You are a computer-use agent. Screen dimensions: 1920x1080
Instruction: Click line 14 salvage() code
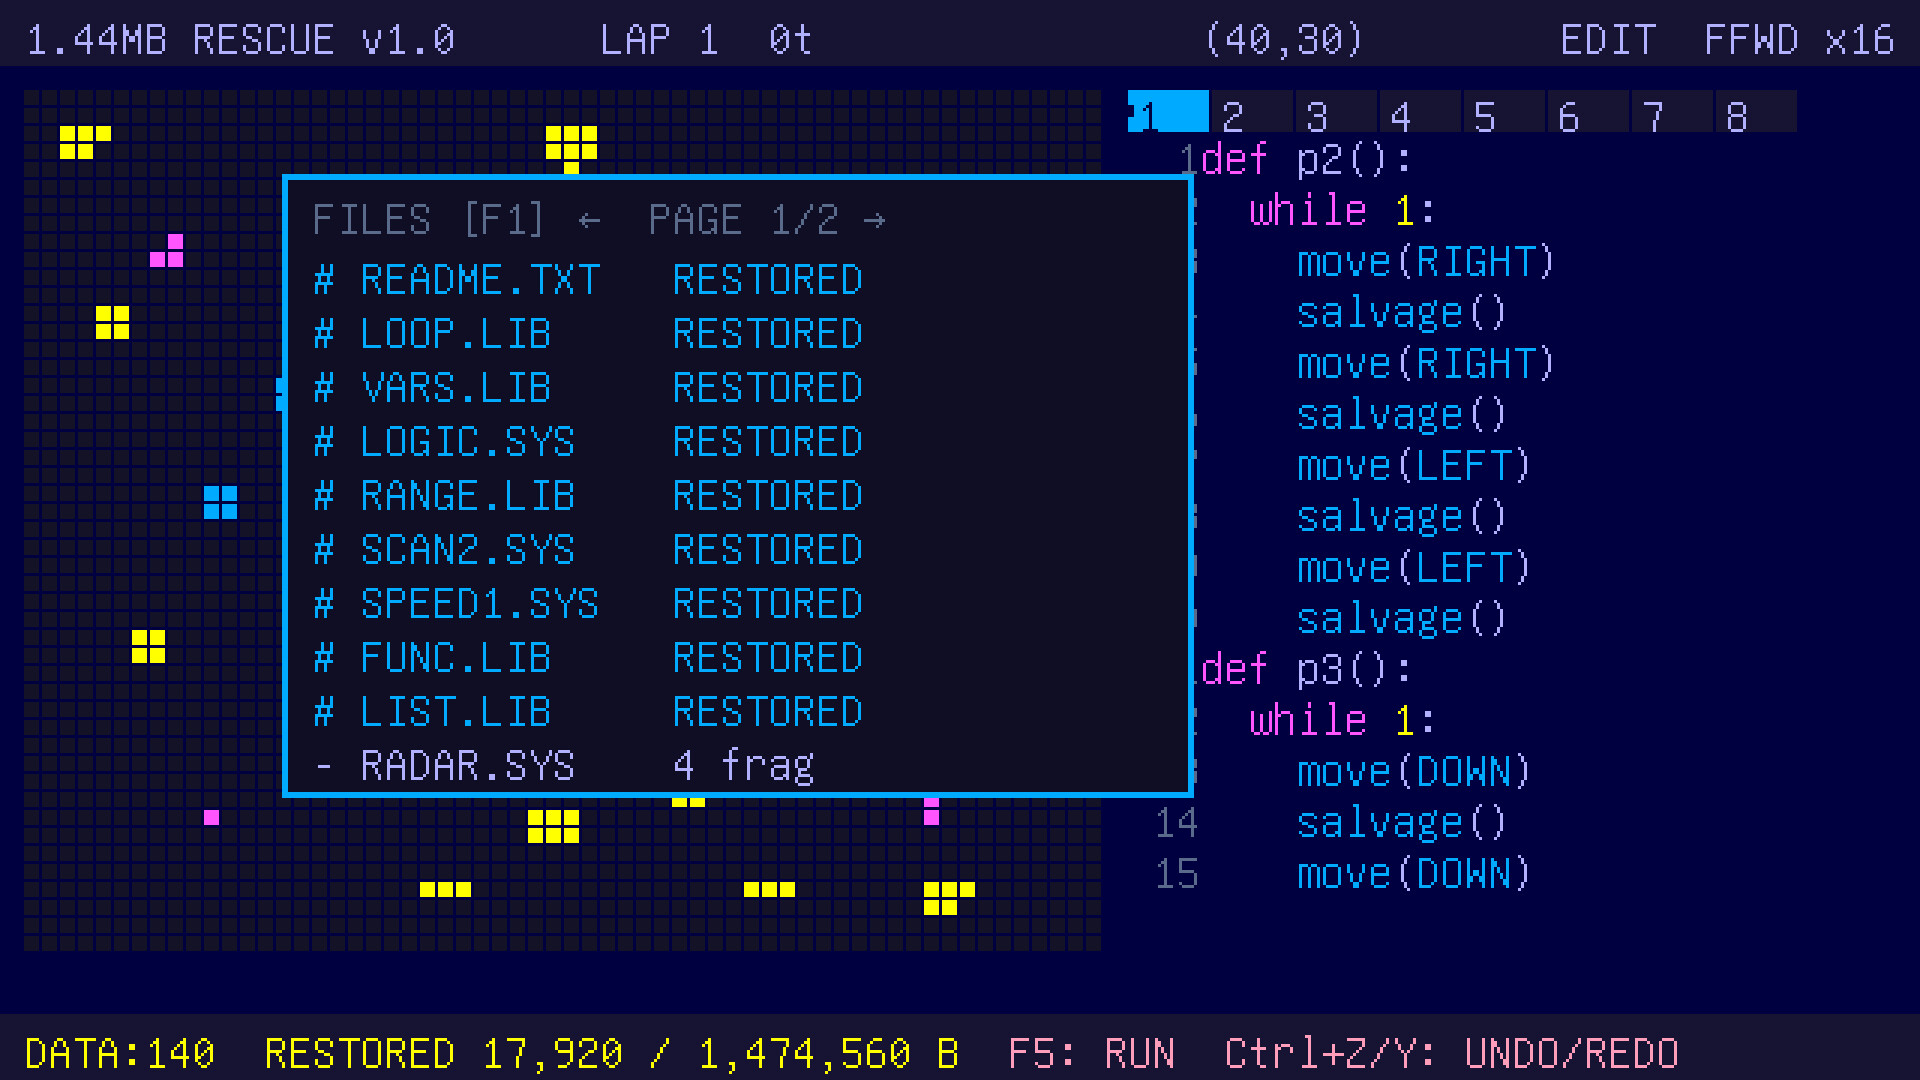coord(1402,823)
